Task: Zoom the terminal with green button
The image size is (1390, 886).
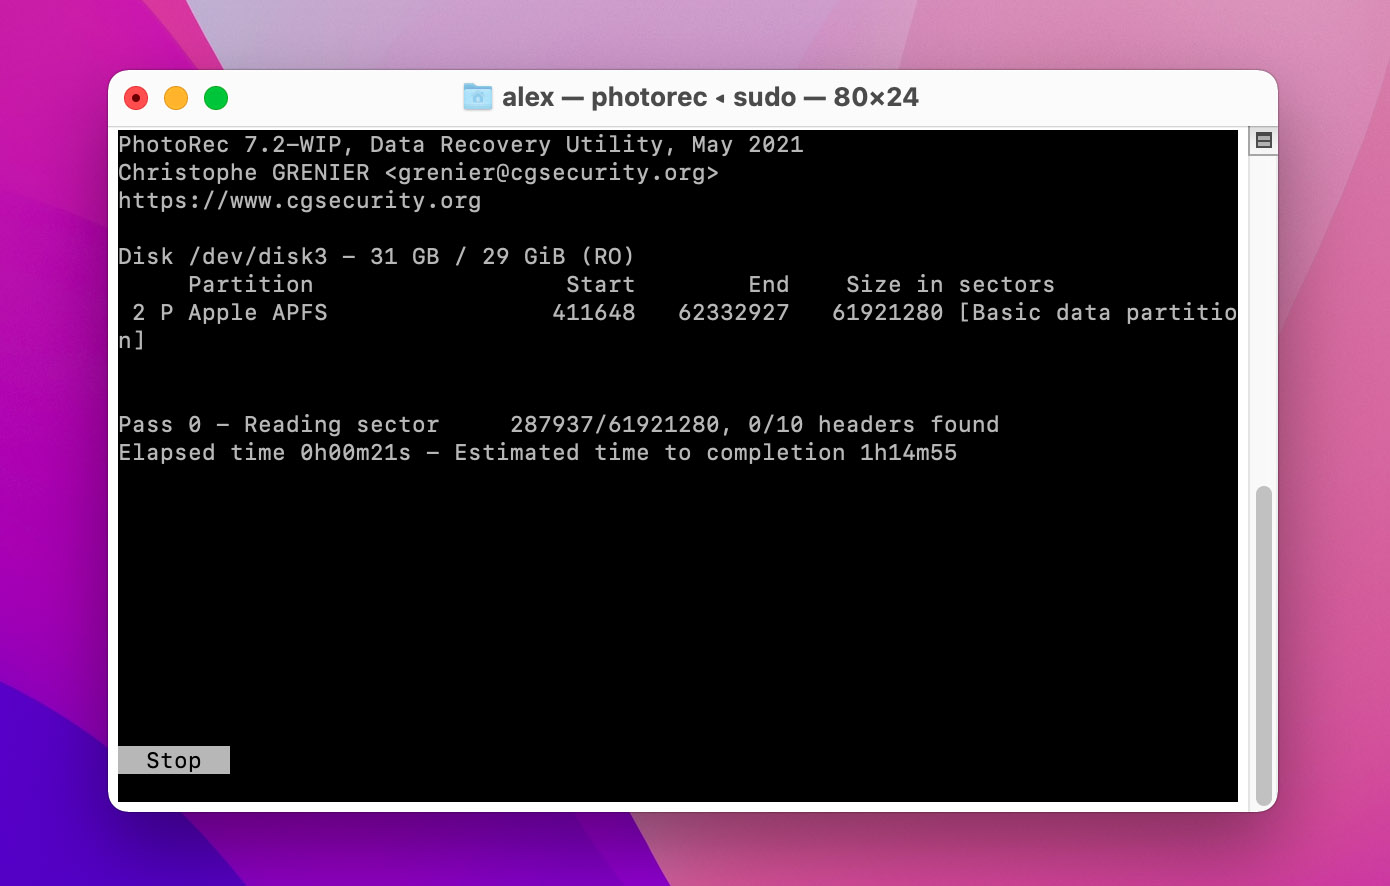Action: point(216,98)
